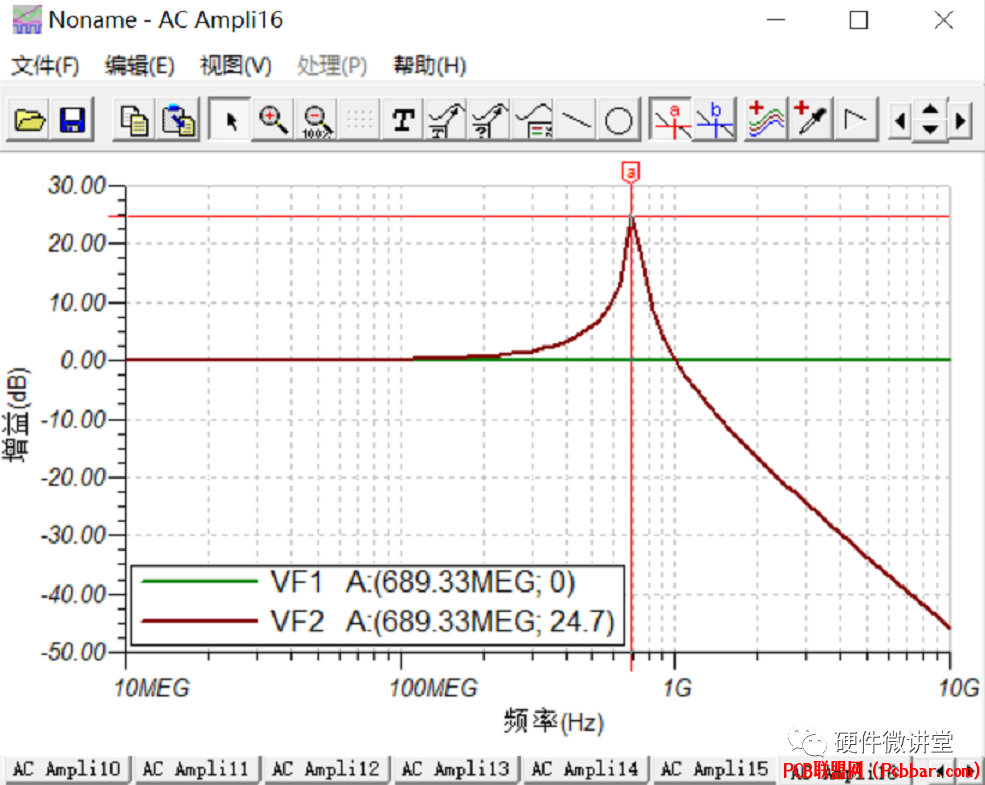Click the VF2 A:(689.33MEG; 24.7) legend text
The image size is (985, 785).
point(442,622)
